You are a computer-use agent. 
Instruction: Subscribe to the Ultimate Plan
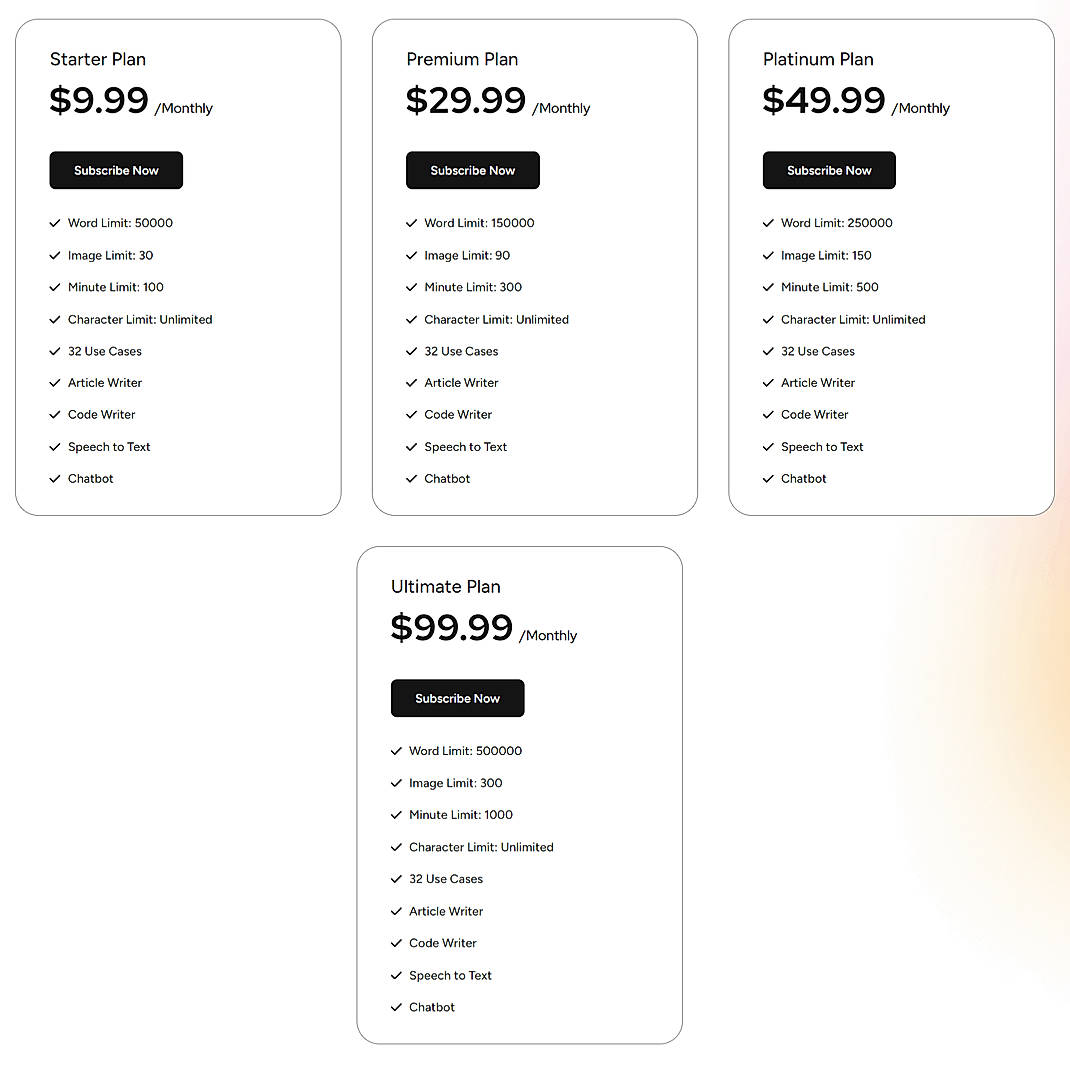click(x=457, y=698)
